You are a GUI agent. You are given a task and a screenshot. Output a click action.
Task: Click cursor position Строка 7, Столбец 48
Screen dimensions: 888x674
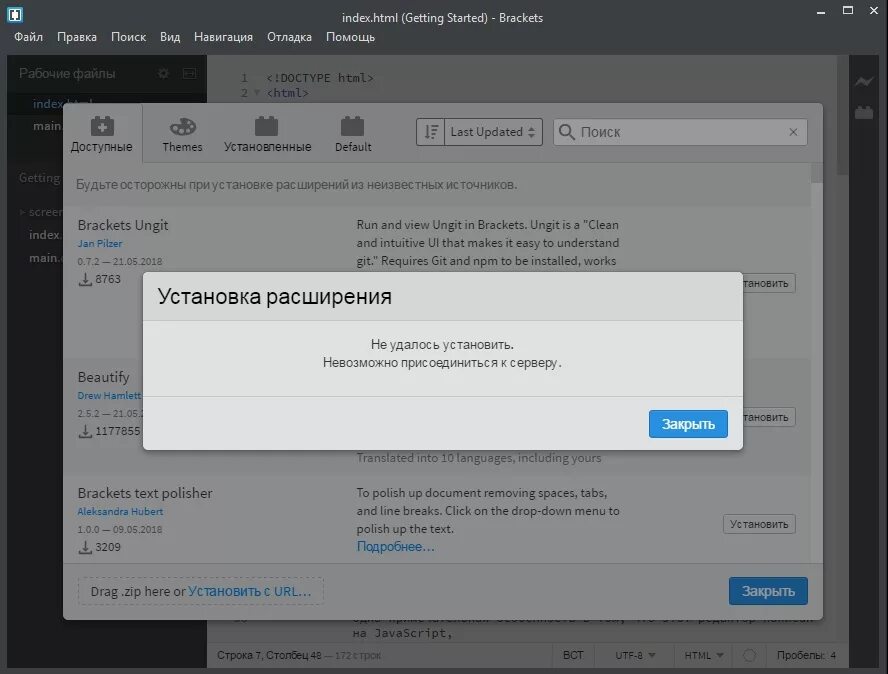click(269, 655)
